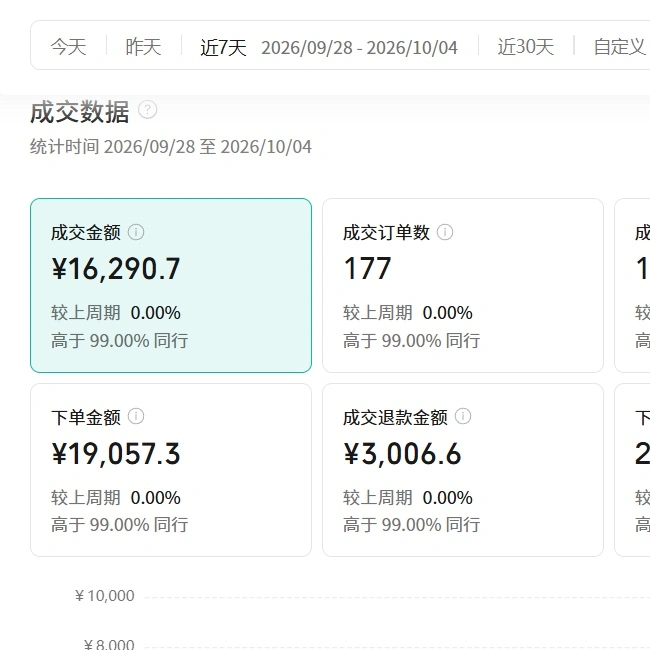
Task: Select the 近30天 date range
Action: click(526, 47)
